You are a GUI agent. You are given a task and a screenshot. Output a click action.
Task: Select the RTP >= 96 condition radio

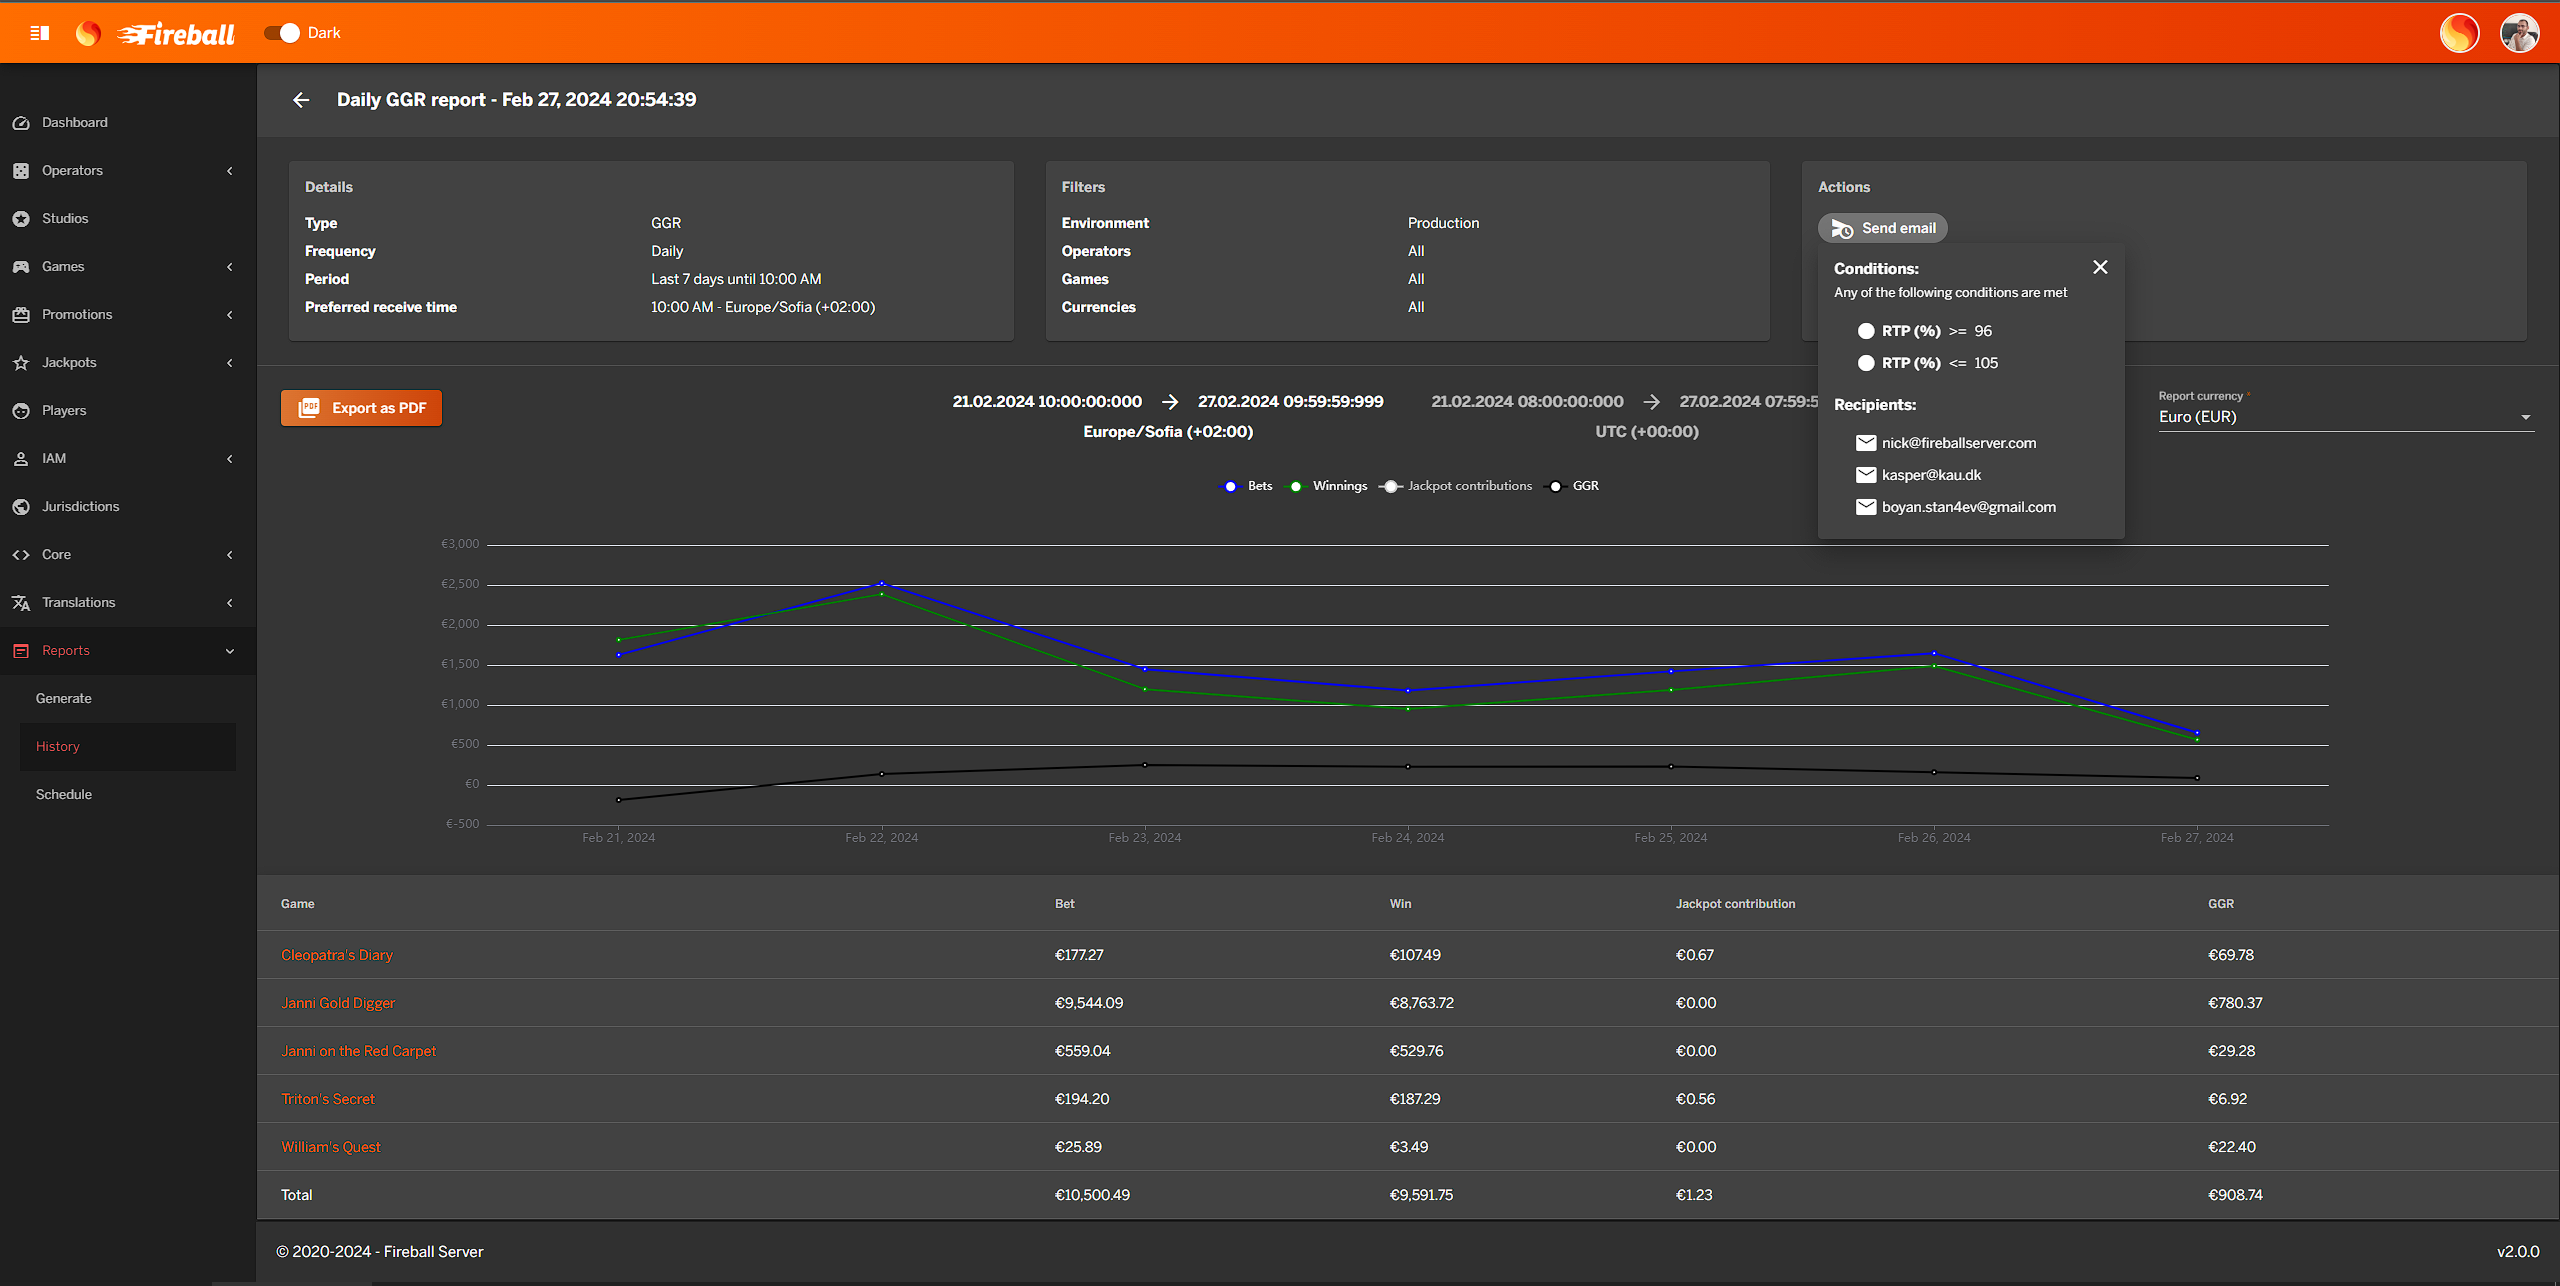(x=1866, y=331)
